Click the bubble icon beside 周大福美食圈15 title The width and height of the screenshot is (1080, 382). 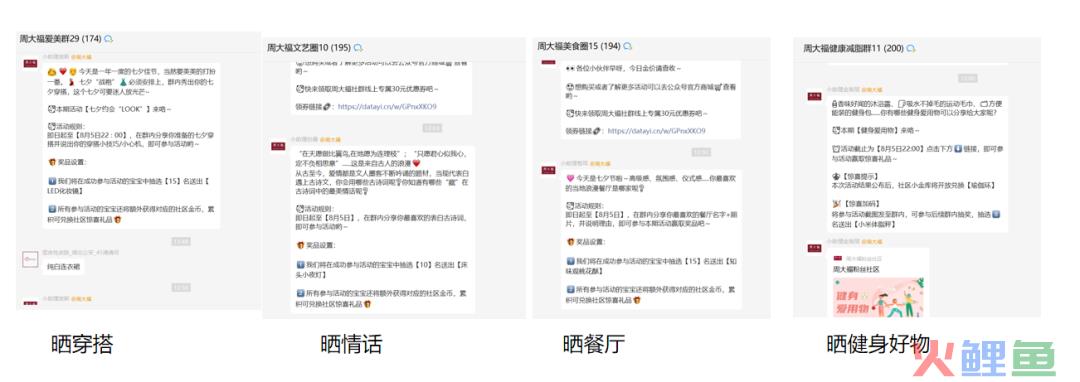point(627,46)
